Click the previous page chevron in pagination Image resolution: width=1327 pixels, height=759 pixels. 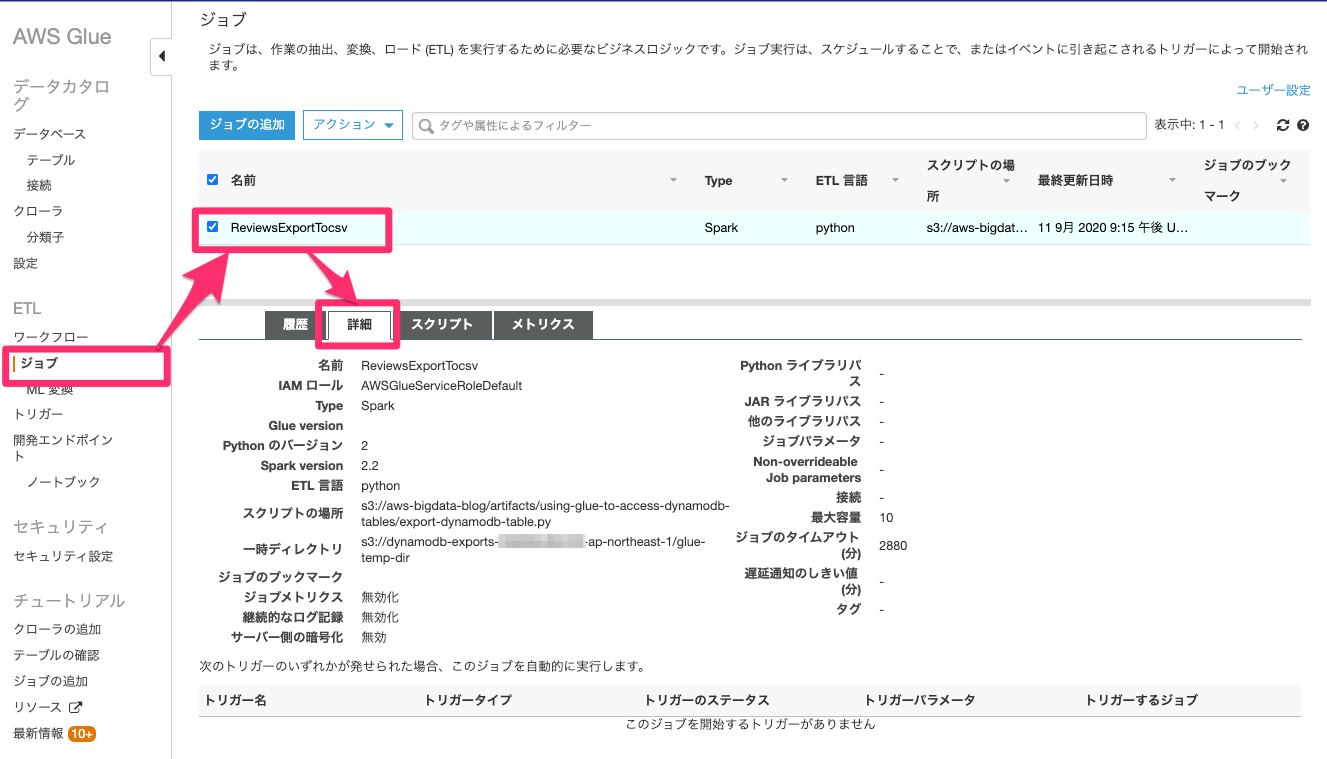1239,125
